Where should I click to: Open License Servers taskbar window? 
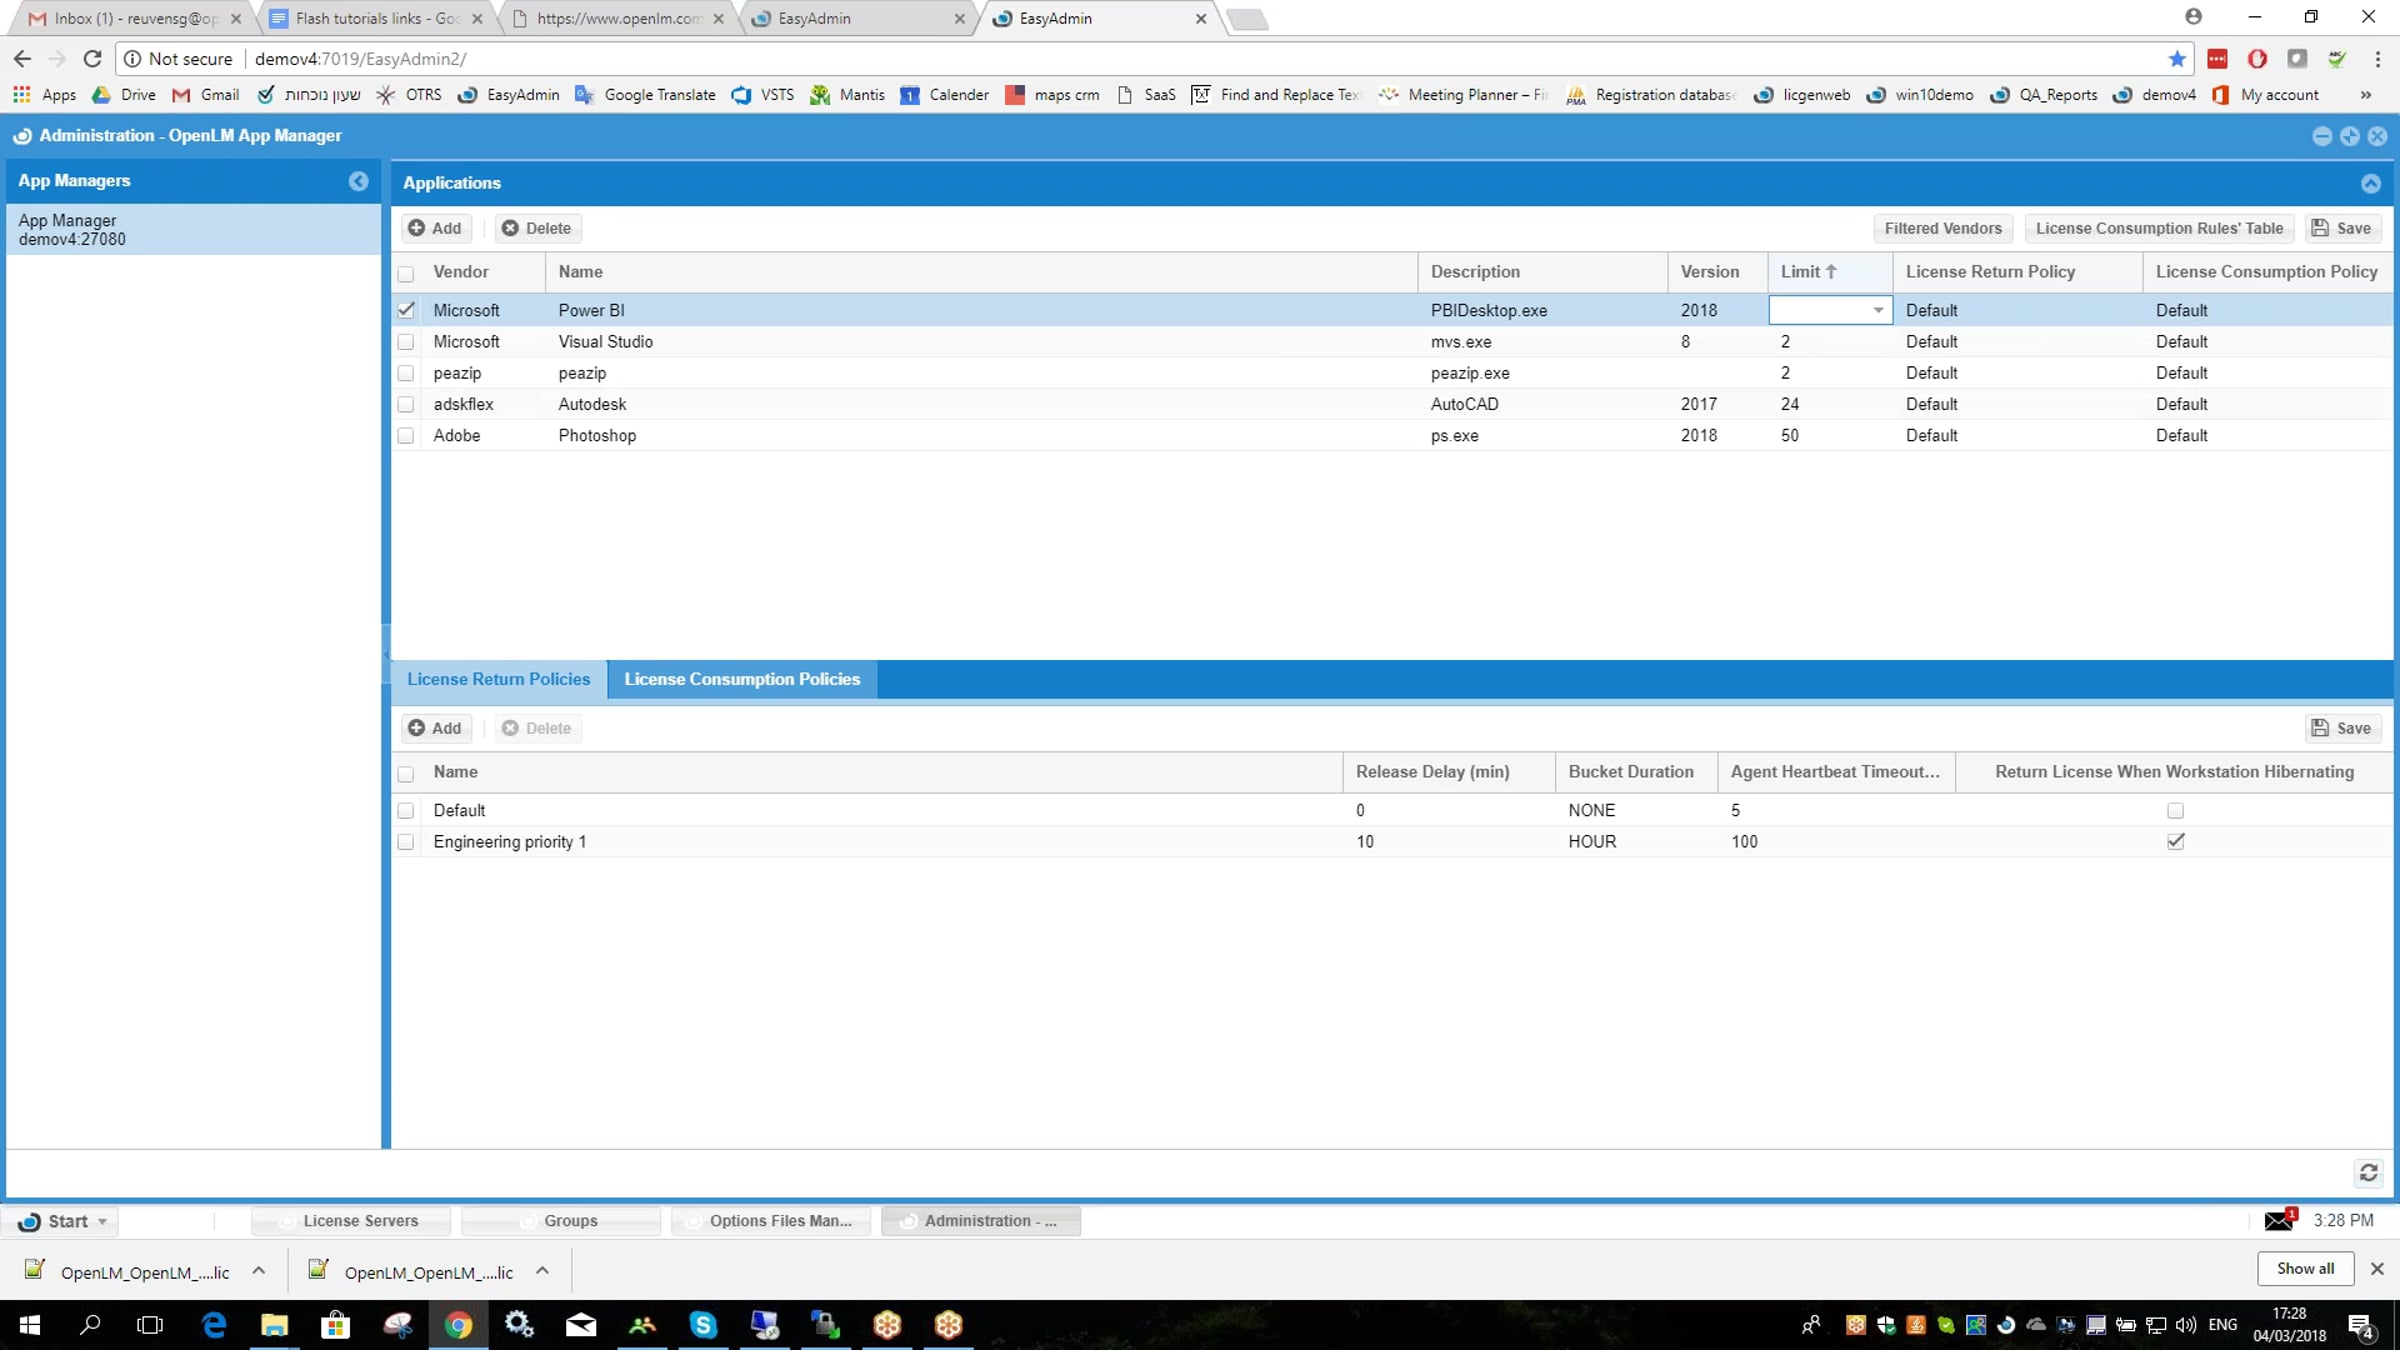coord(351,1220)
